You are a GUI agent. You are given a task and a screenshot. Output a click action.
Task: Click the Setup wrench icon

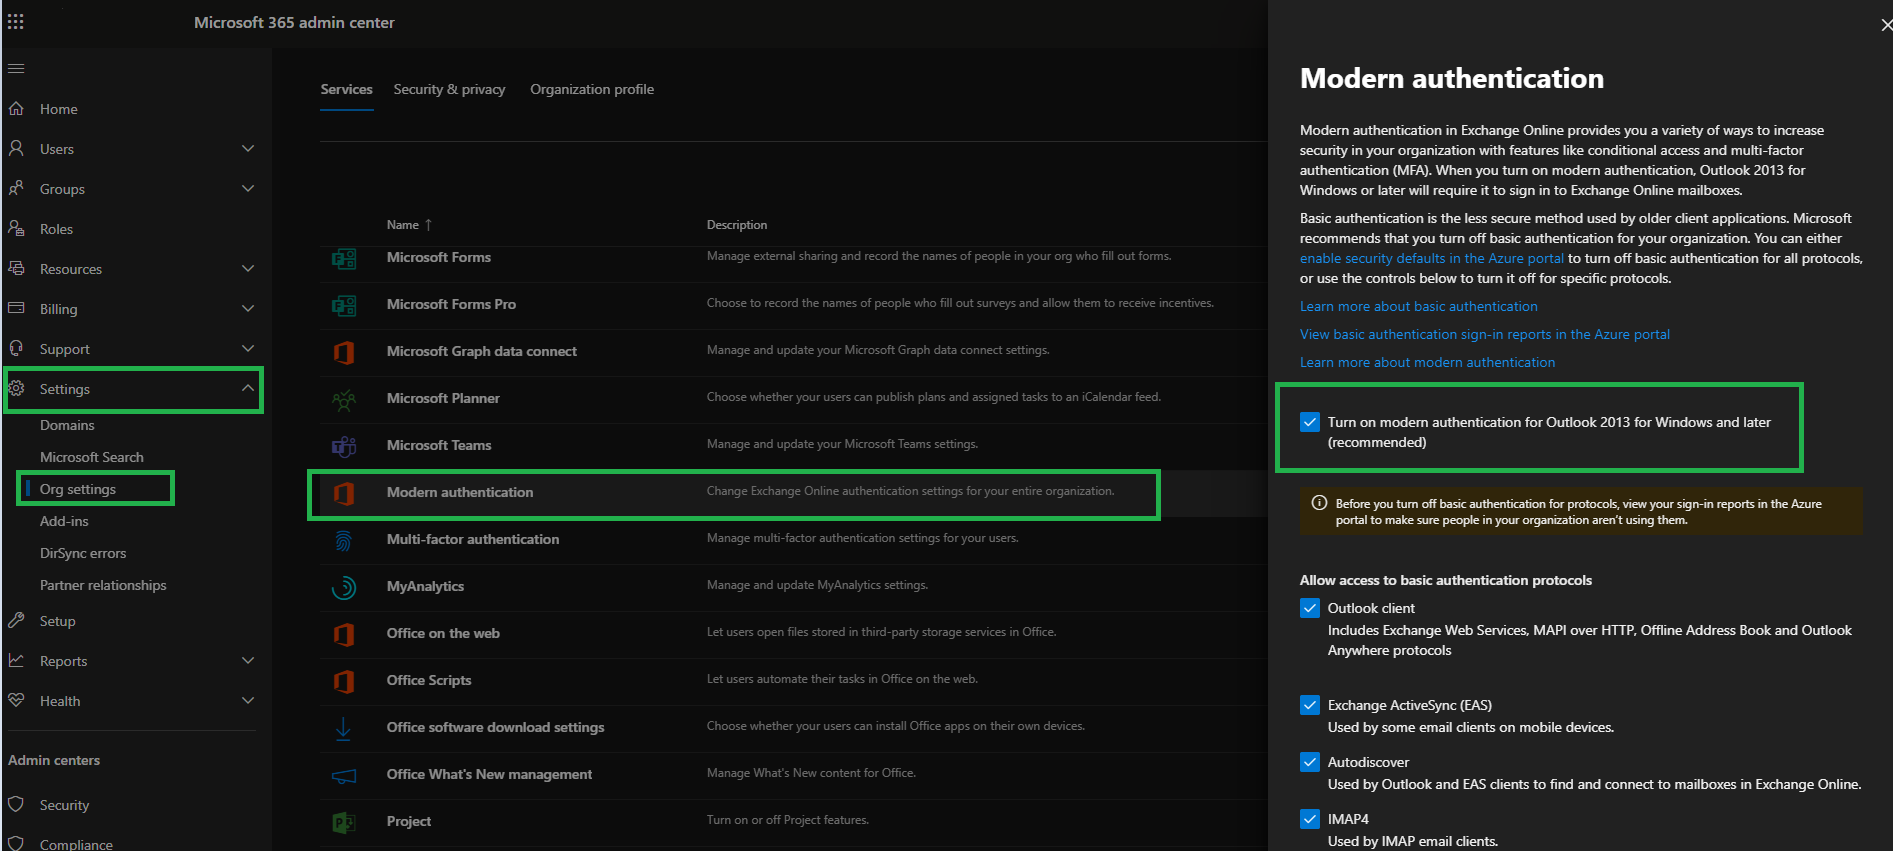16,620
